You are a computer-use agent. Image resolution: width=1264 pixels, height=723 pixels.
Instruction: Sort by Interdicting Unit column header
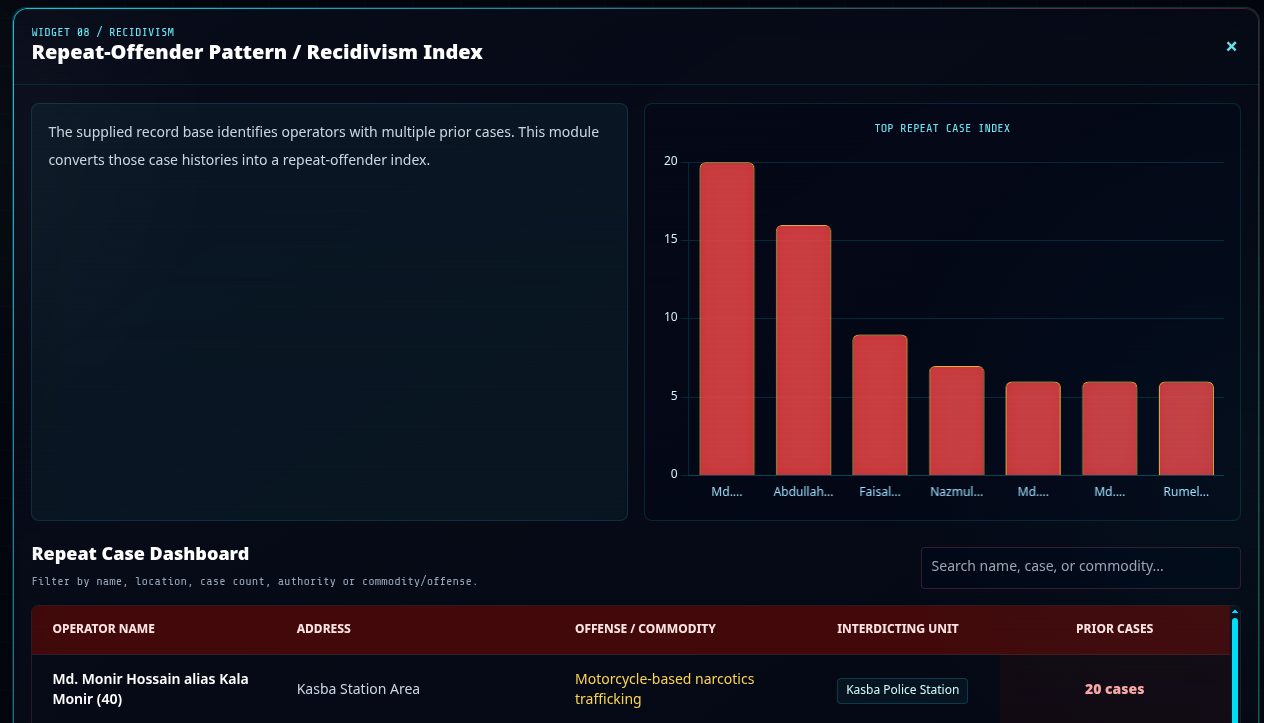898,629
